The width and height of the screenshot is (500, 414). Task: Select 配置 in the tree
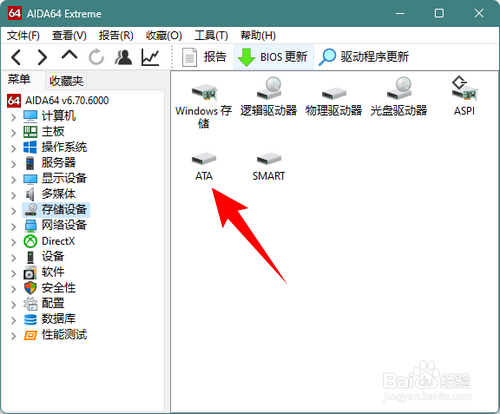(44, 303)
